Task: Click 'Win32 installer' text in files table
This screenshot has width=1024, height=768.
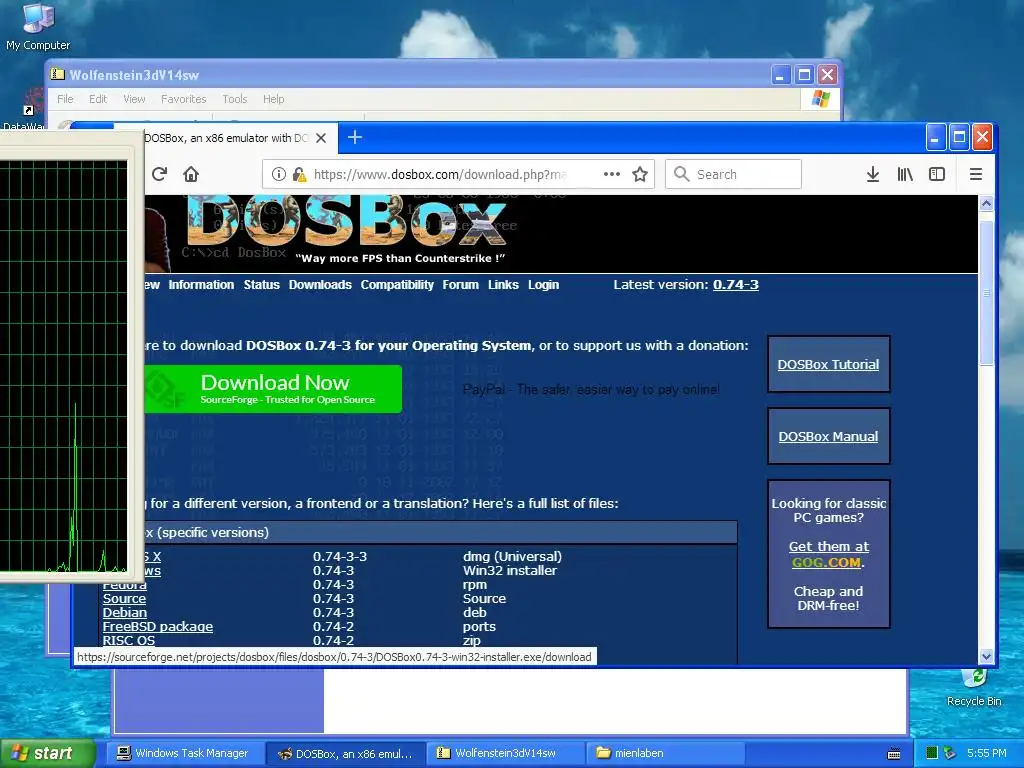Action: [509, 571]
